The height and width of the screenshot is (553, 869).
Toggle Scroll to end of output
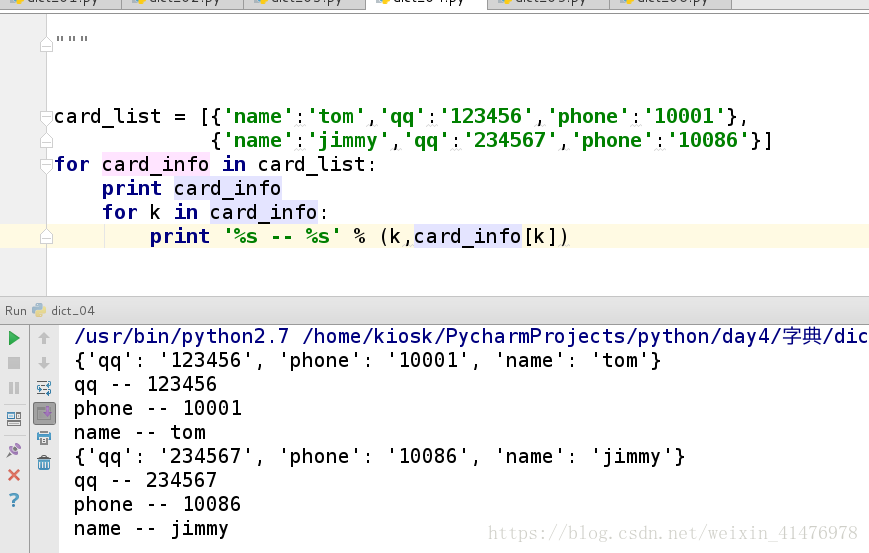(x=44, y=413)
